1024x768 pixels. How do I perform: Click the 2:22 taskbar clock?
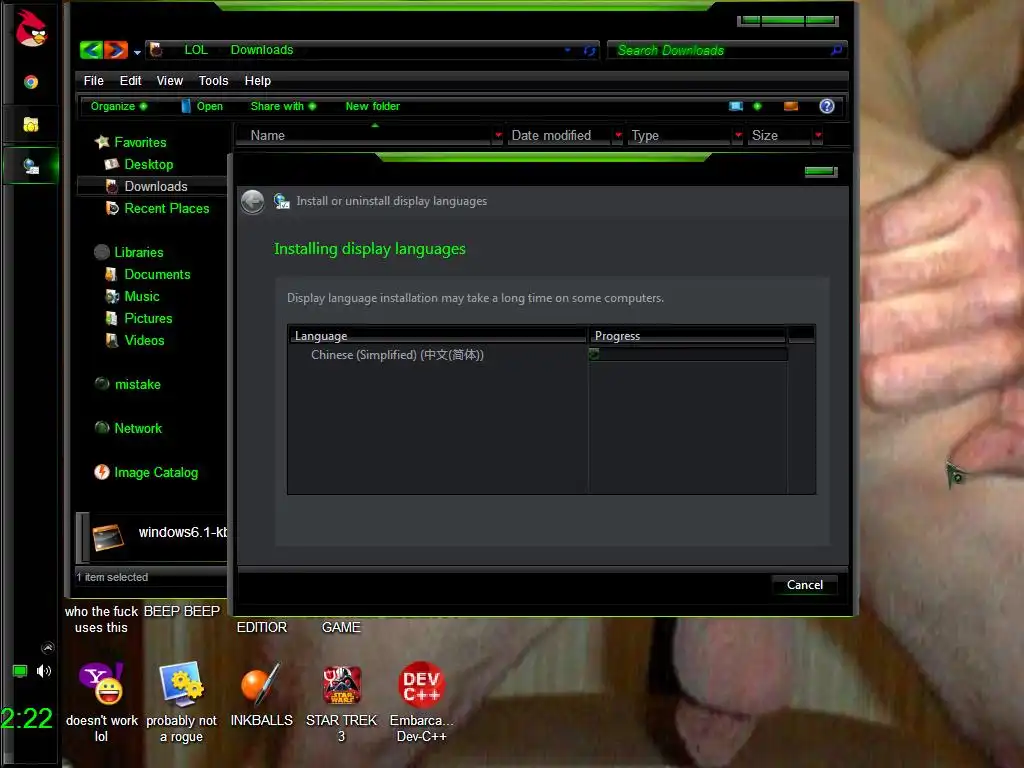[27, 718]
